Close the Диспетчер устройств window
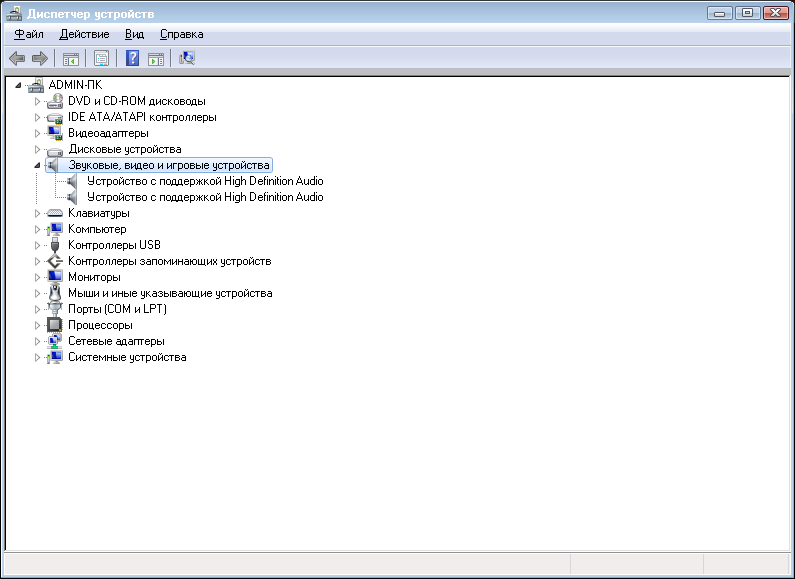 (775, 13)
